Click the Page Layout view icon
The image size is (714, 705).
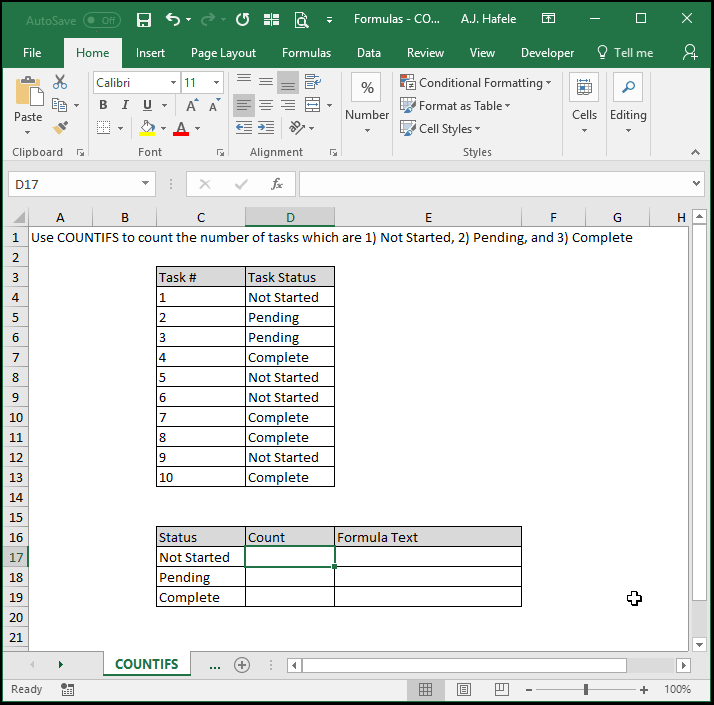(464, 690)
